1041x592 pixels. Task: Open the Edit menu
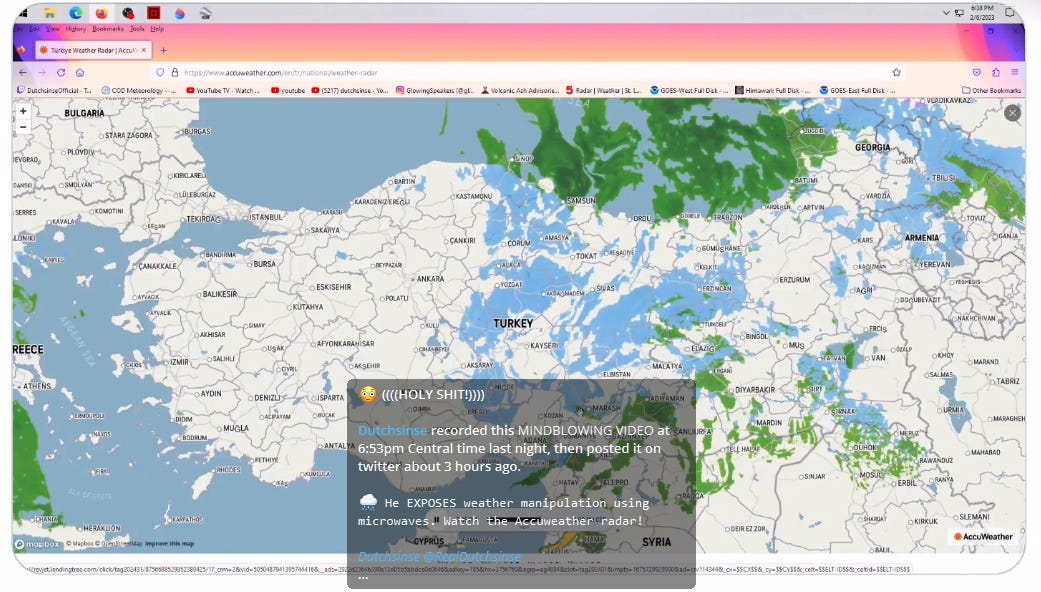[x=35, y=29]
